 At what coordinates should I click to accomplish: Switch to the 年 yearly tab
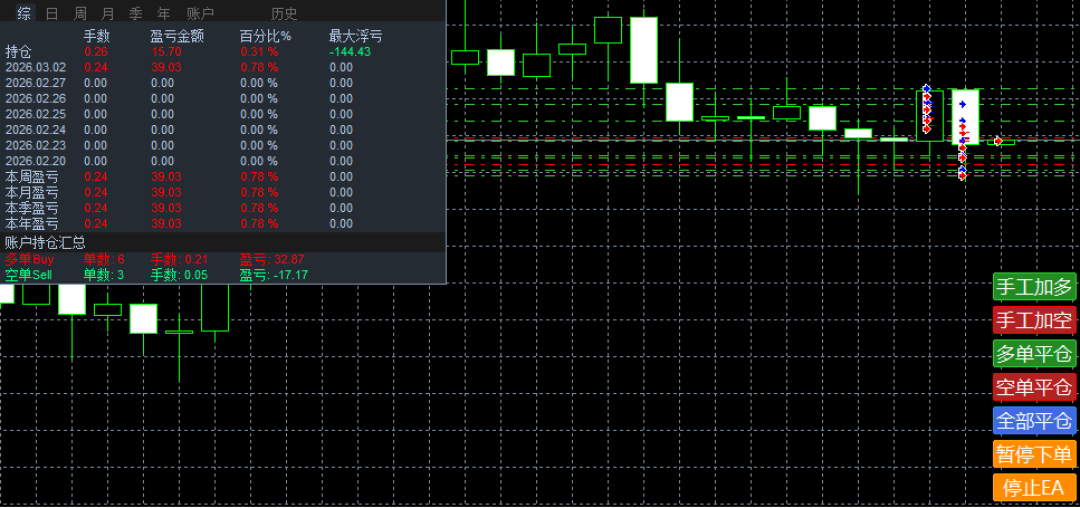(164, 13)
